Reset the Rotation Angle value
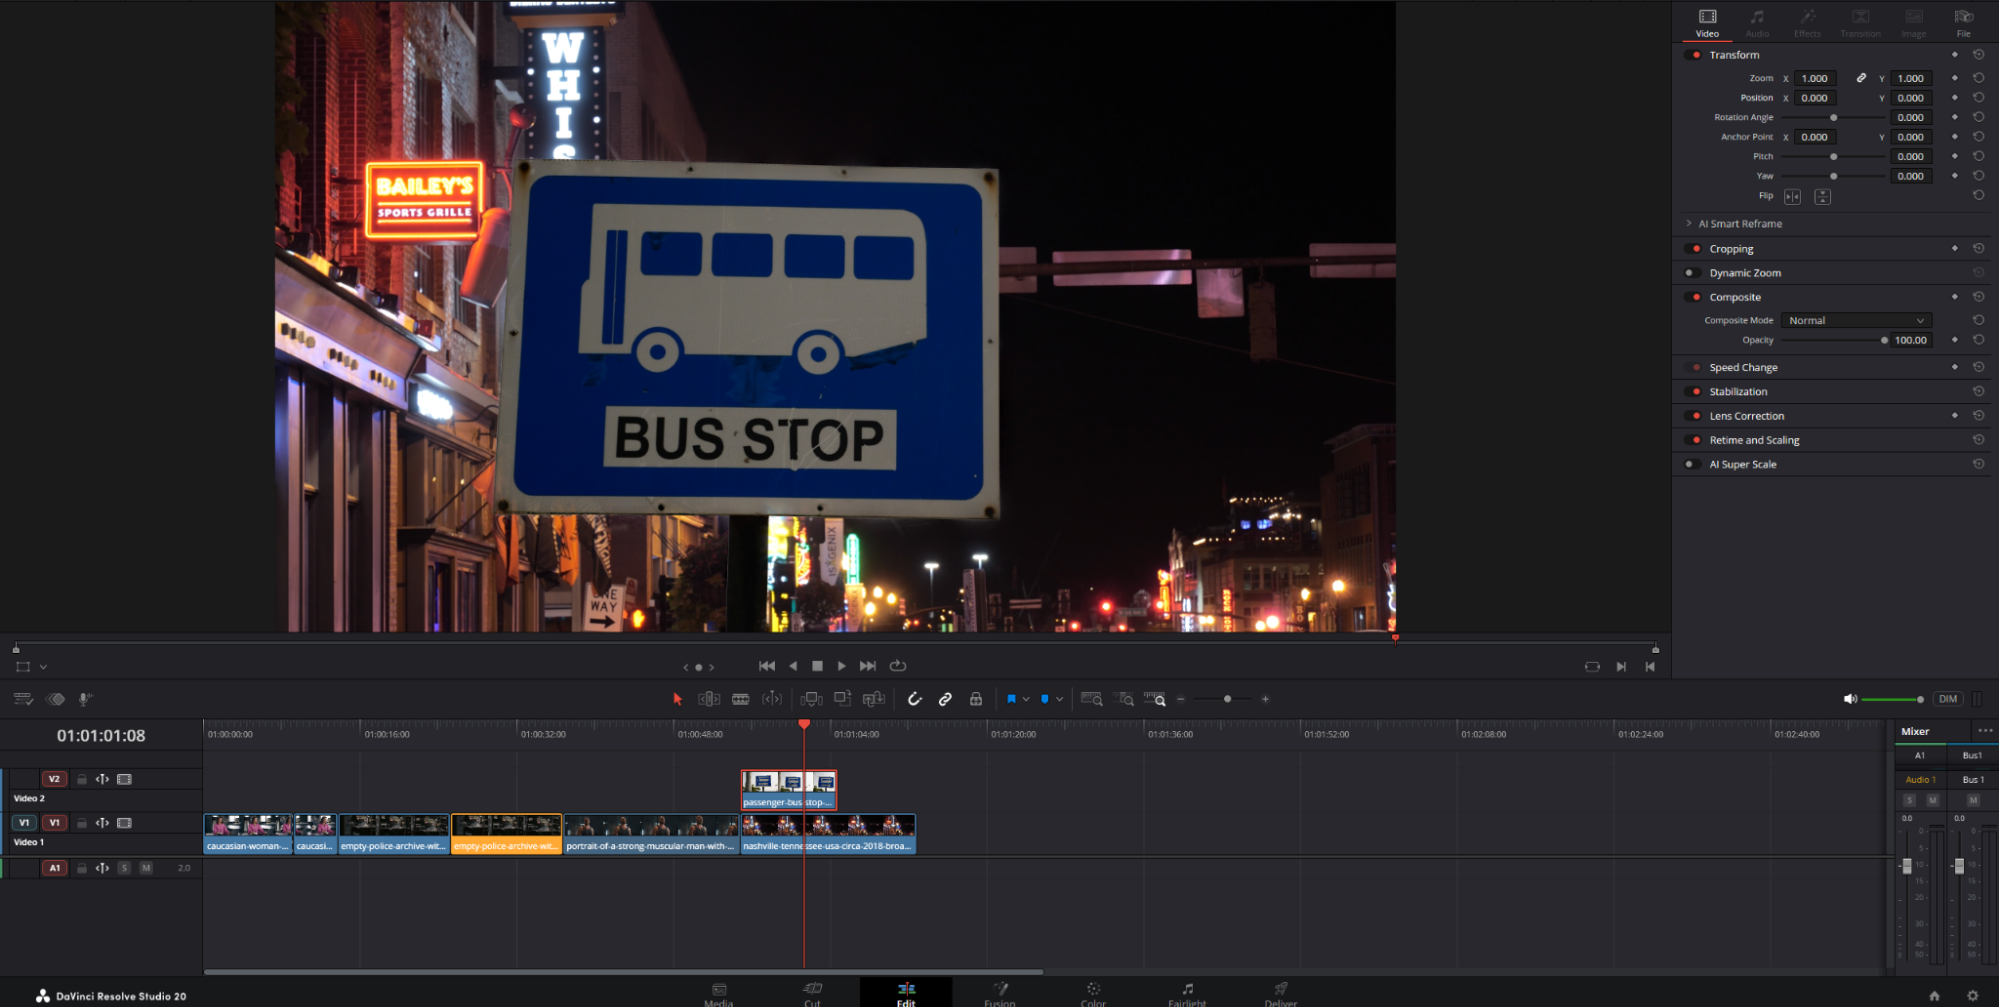 coord(1980,116)
